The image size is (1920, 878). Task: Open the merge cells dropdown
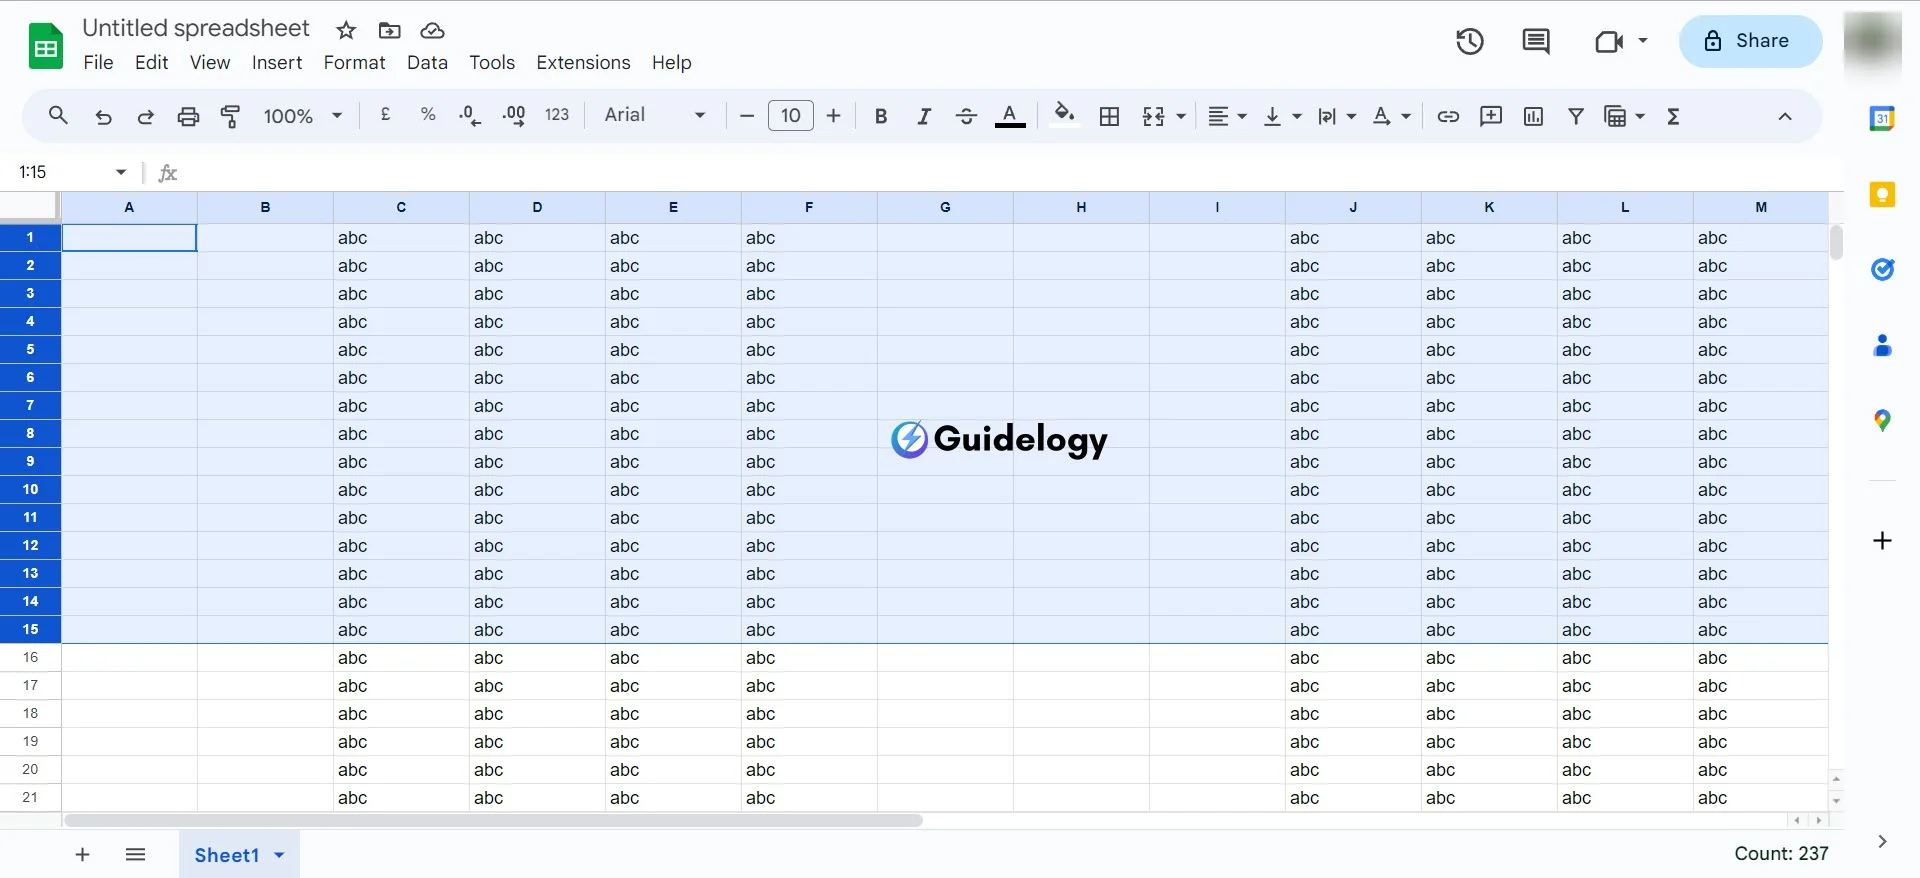[1181, 117]
